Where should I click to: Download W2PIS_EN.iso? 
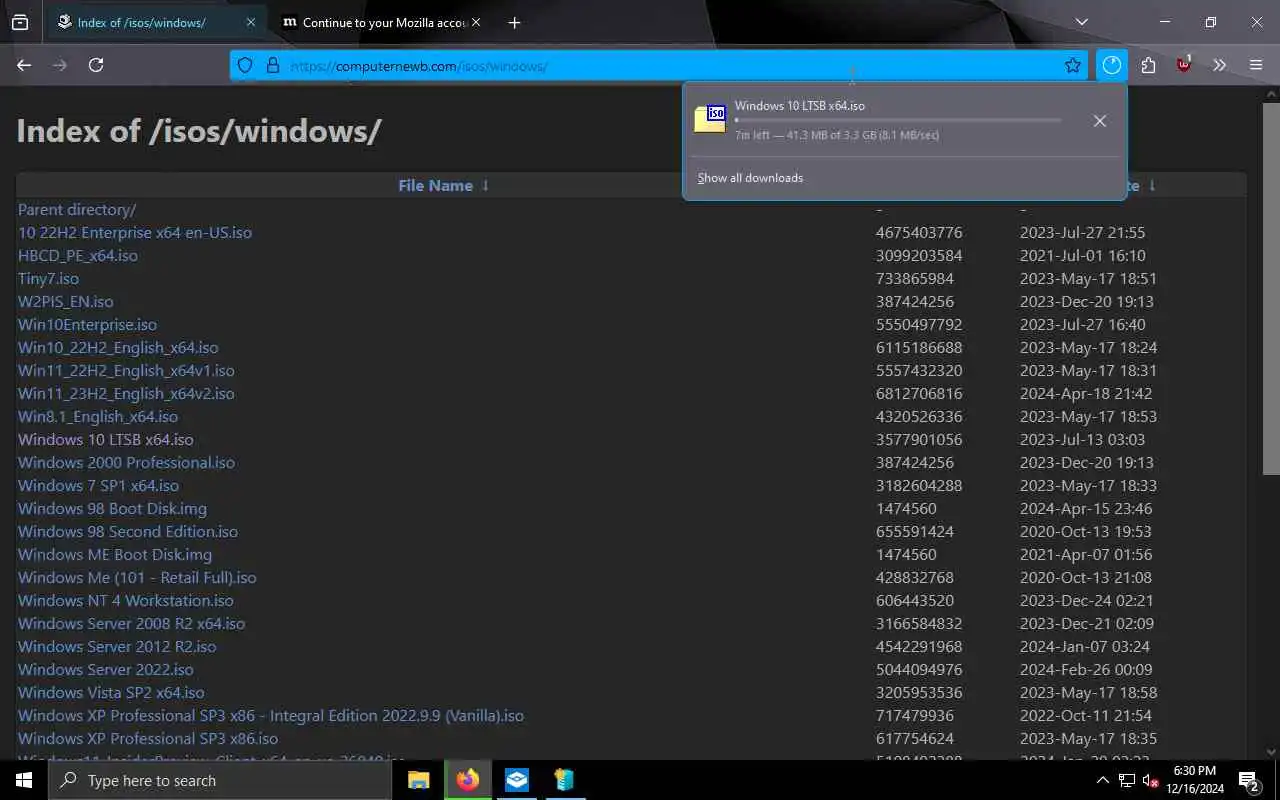pyautogui.click(x=66, y=302)
